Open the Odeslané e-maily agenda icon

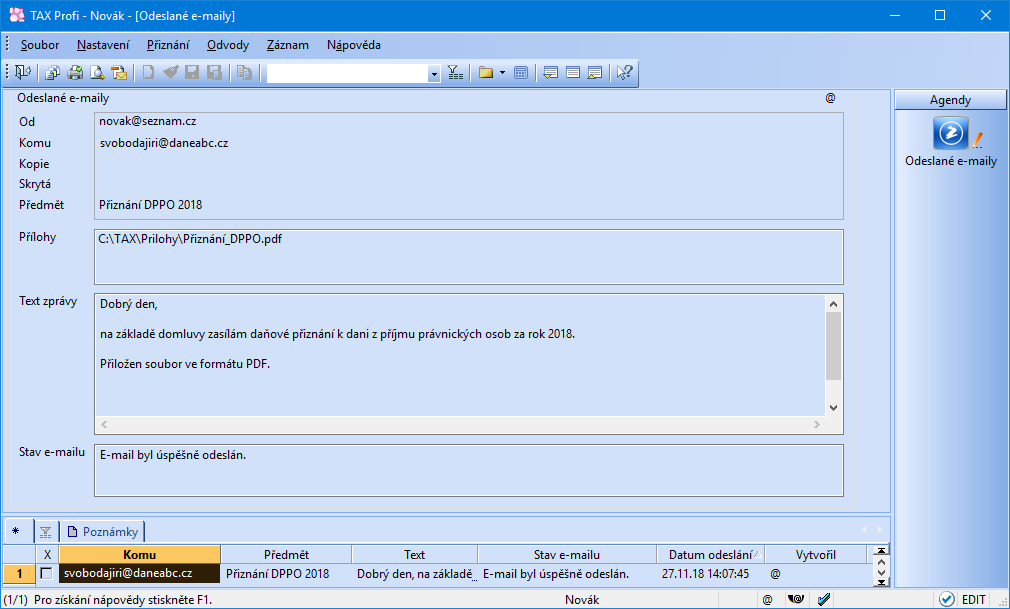[x=951, y=133]
